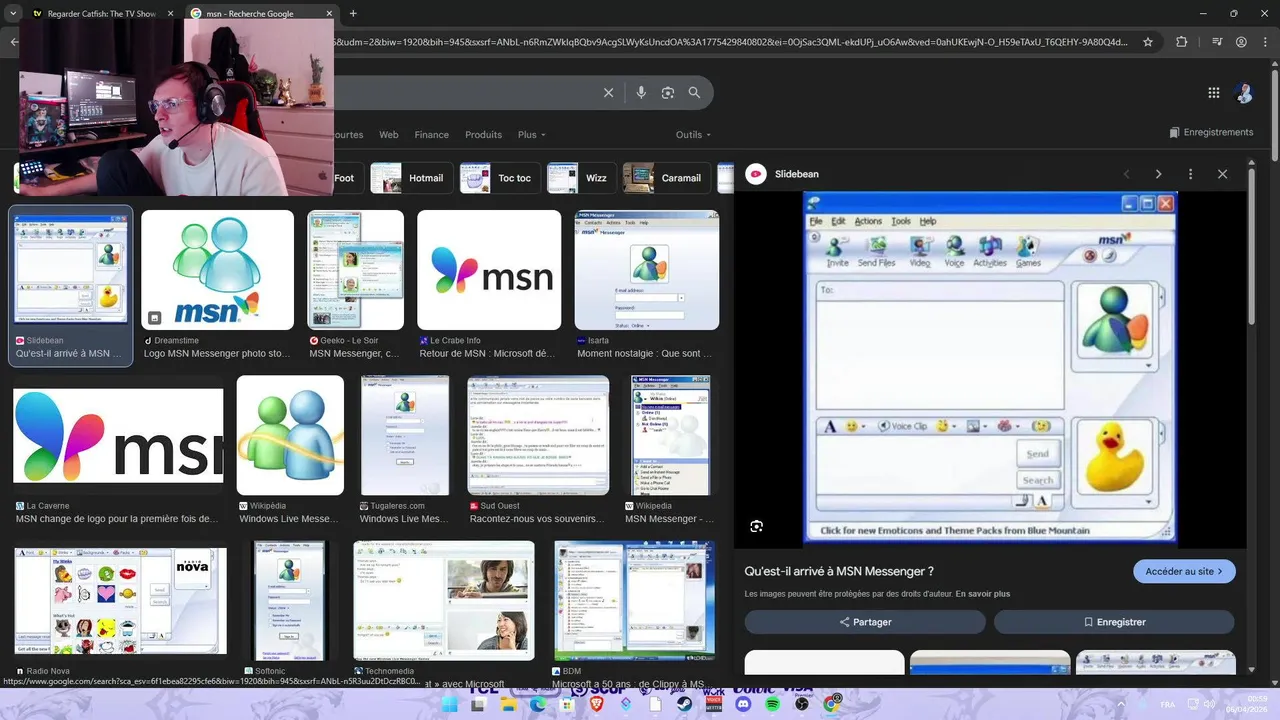
Task: Open the Chrome three-dot menu
Action: [x=1265, y=42]
